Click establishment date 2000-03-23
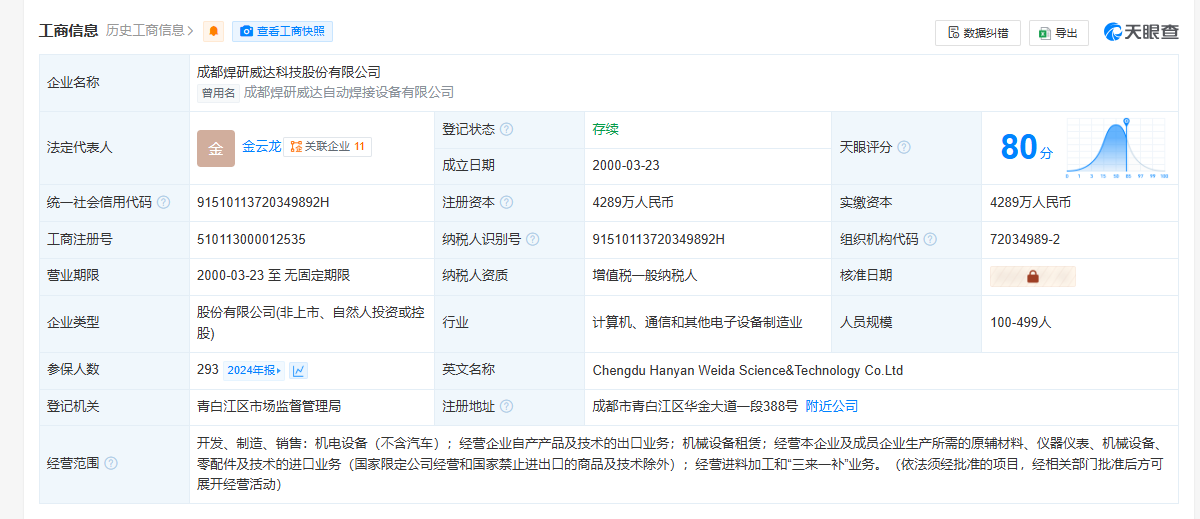Image resolution: width=1200 pixels, height=519 pixels. click(626, 166)
